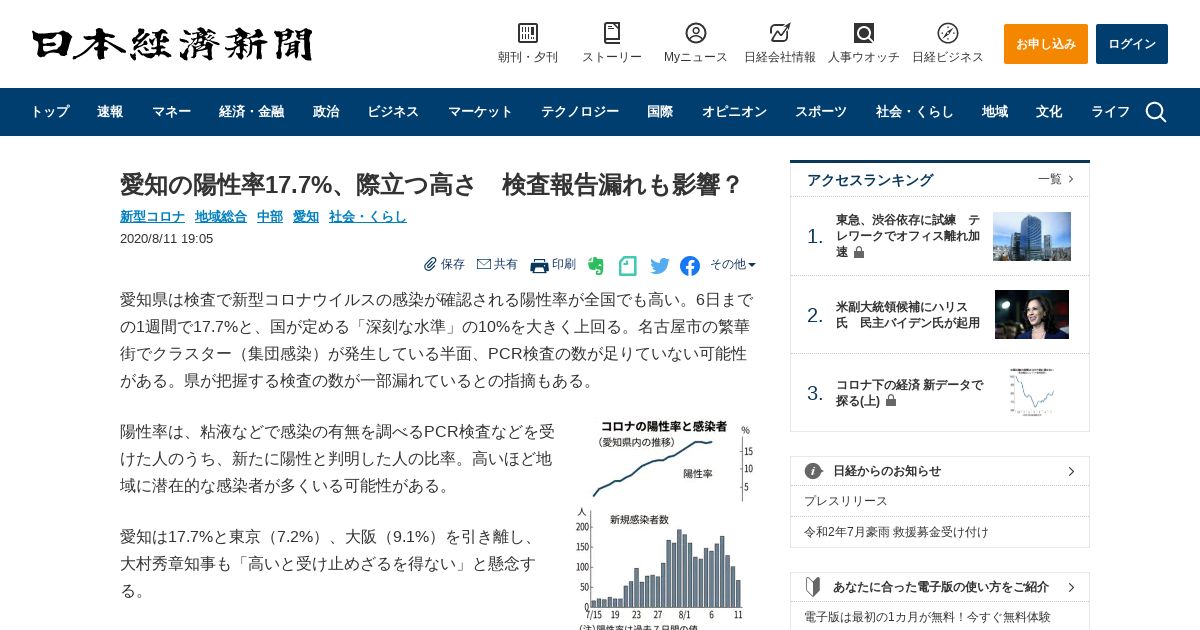
Task: Click the 日本経済新聞 logo
Action: point(172,44)
